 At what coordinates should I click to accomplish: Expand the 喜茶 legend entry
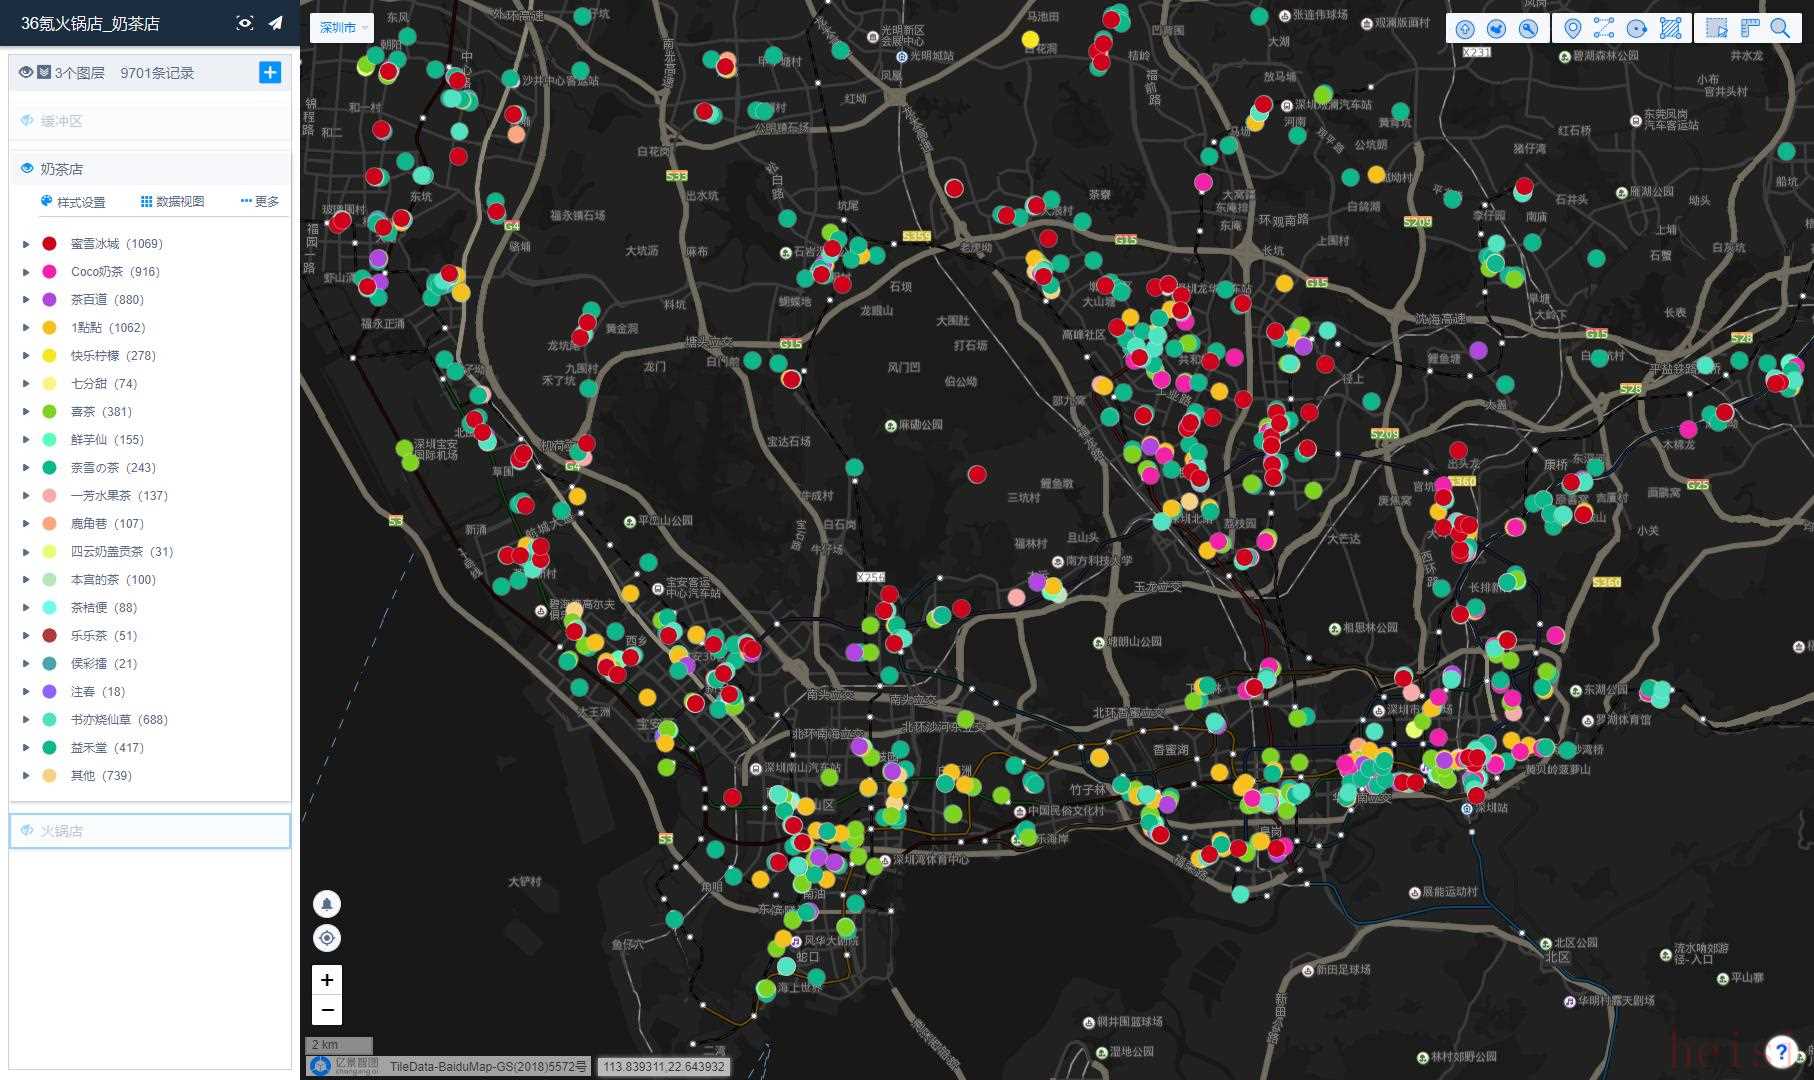click(x=26, y=412)
